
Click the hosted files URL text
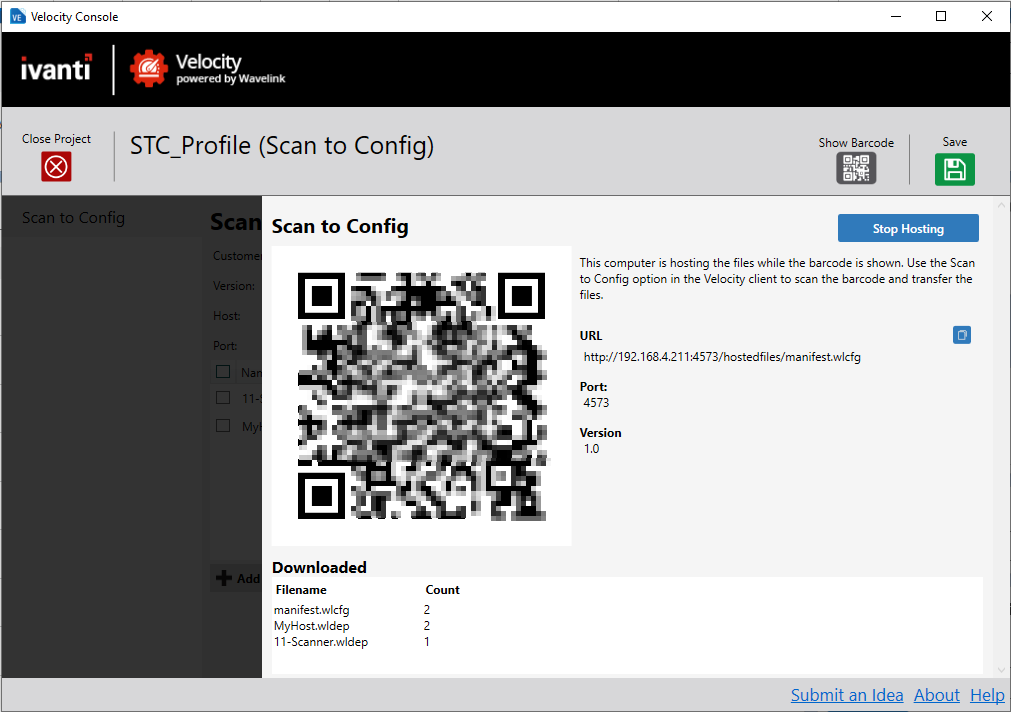tap(720, 357)
